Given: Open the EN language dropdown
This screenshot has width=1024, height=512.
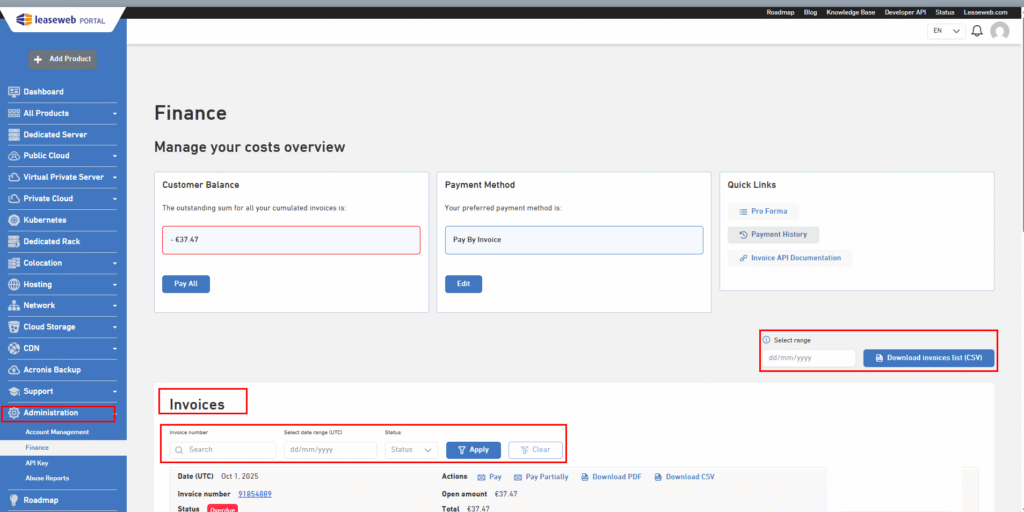Looking at the screenshot, I should point(946,31).
